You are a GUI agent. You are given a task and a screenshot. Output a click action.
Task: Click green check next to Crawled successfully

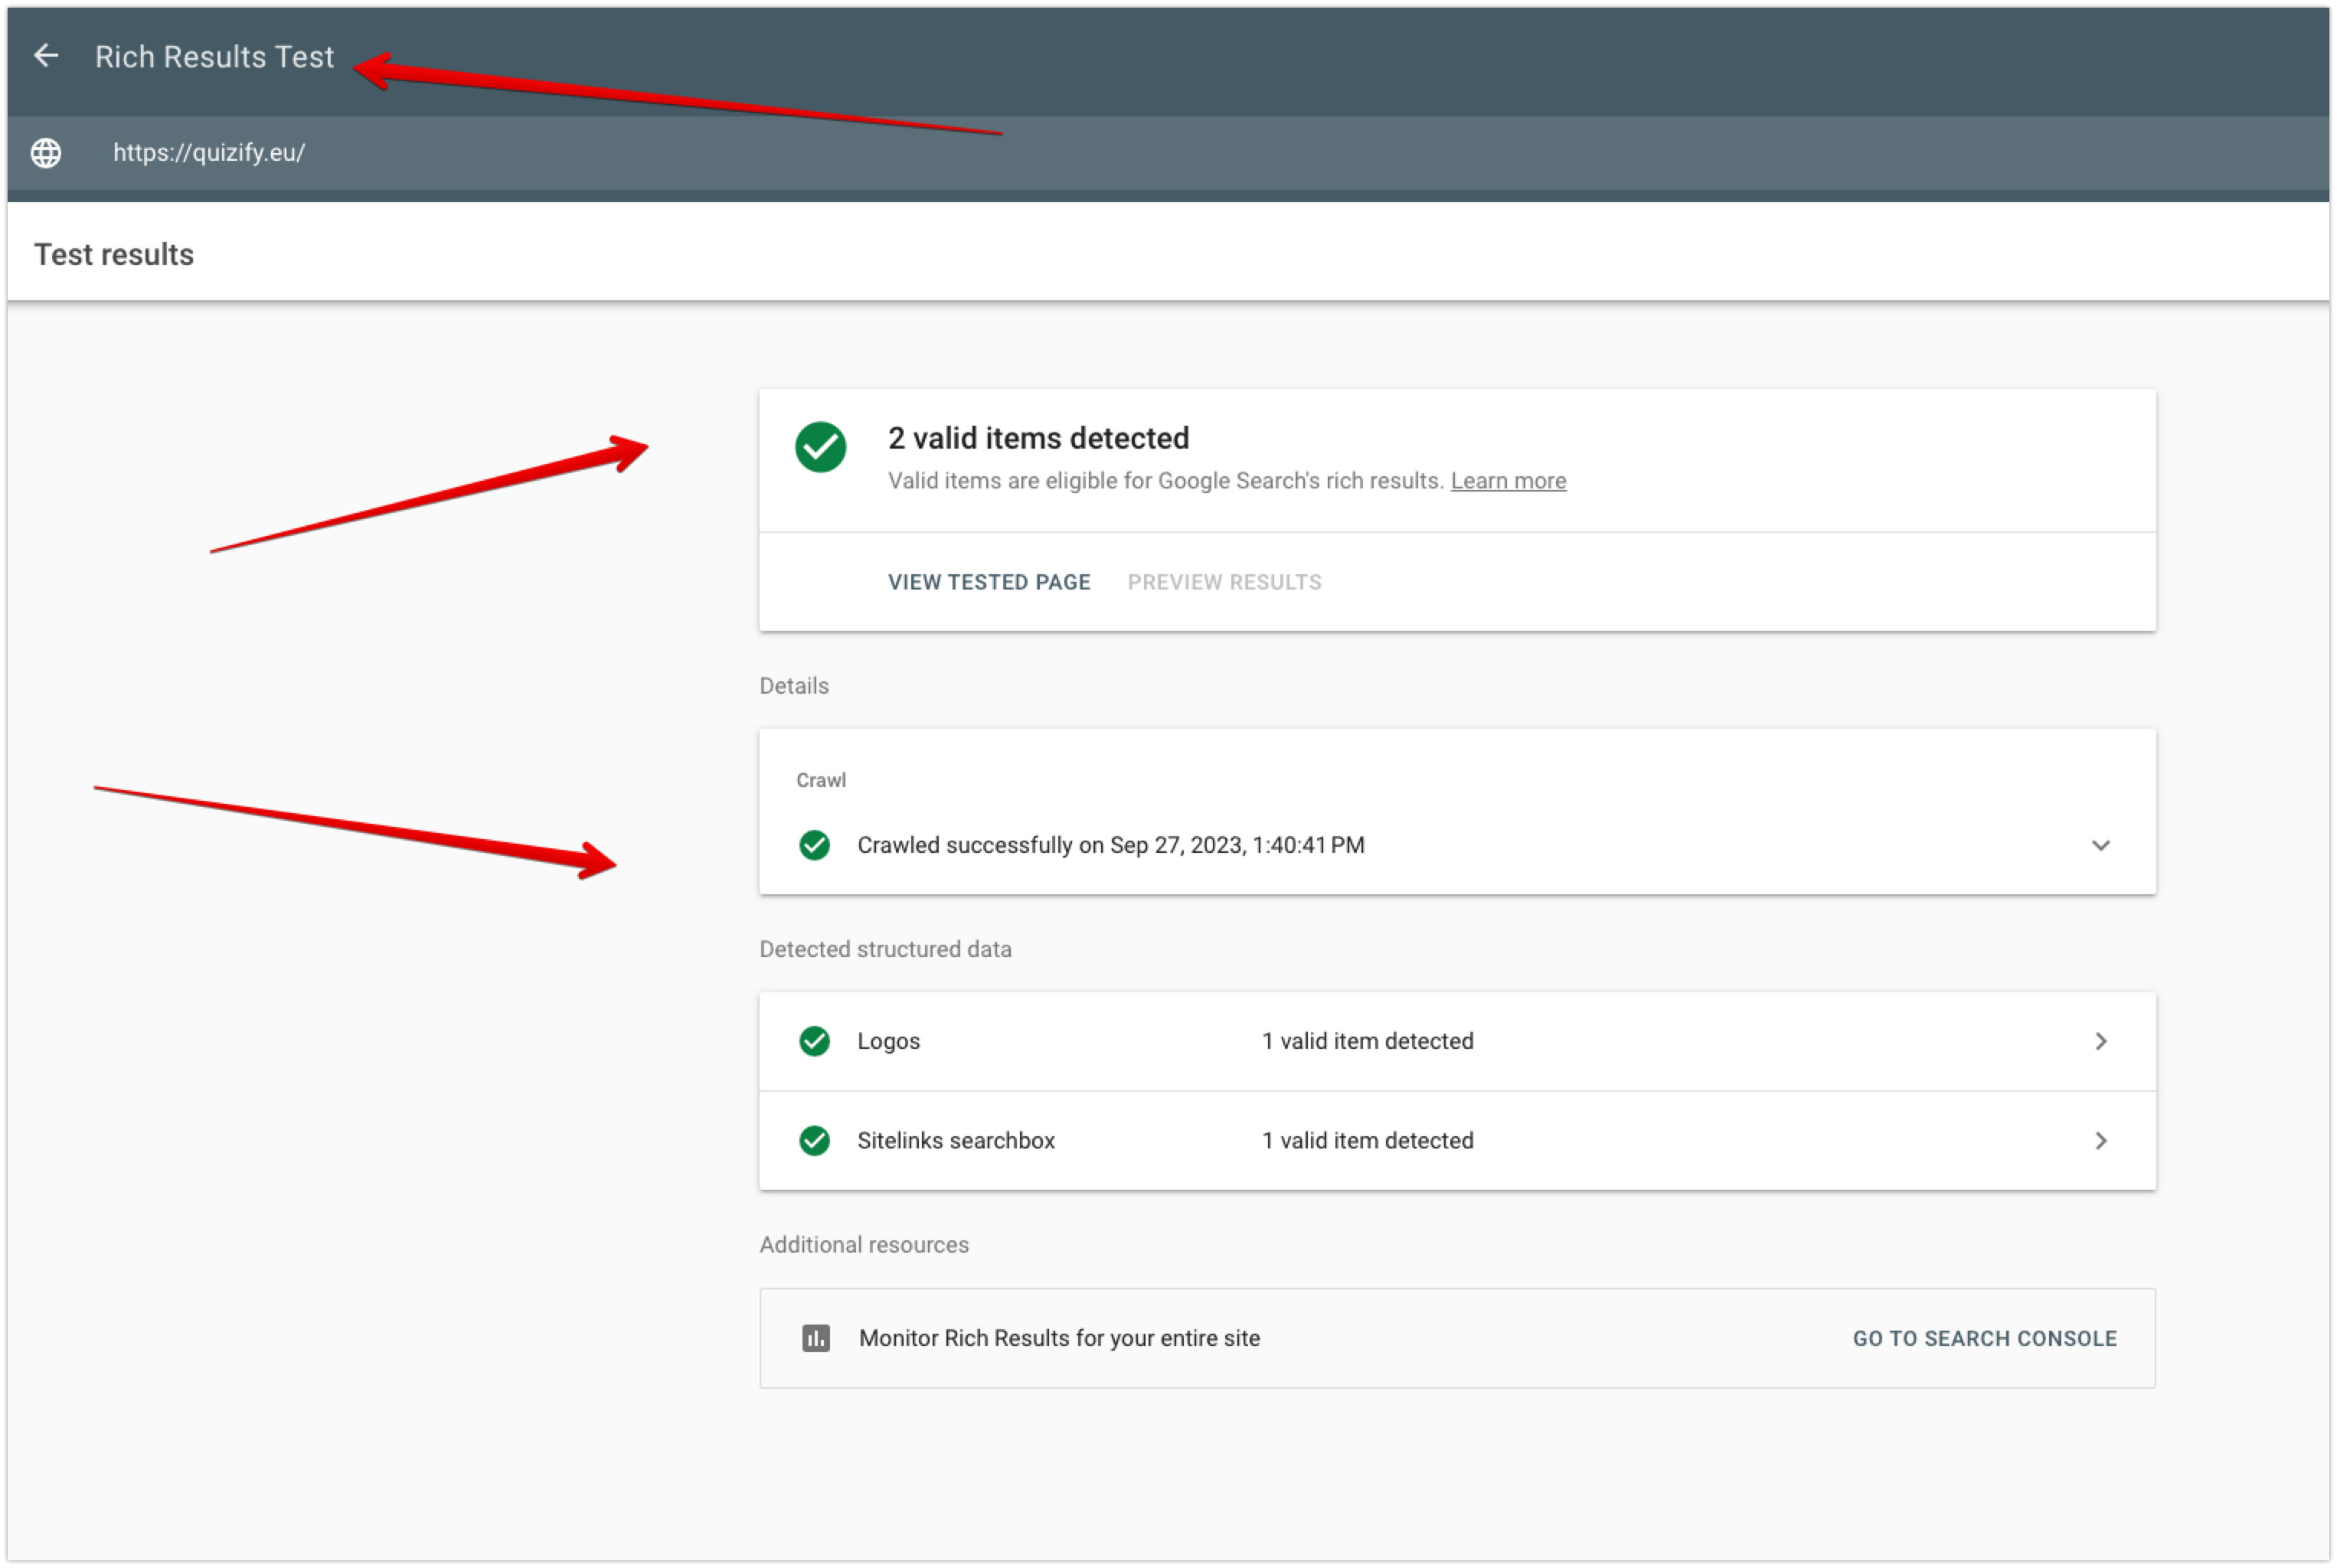tap(814, 846)
